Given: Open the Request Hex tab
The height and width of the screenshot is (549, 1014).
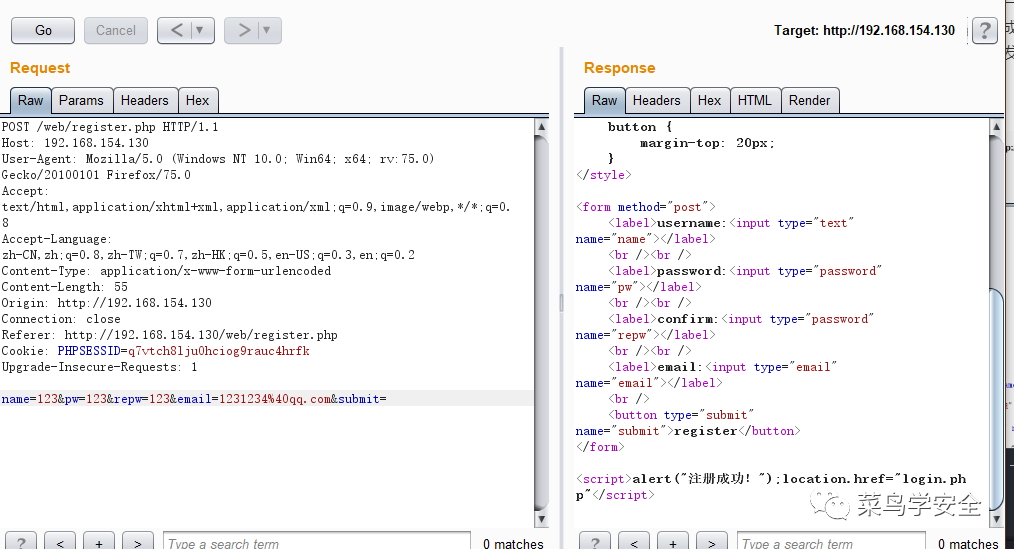Looking at the screenshot, I should (x=197, y=101).
